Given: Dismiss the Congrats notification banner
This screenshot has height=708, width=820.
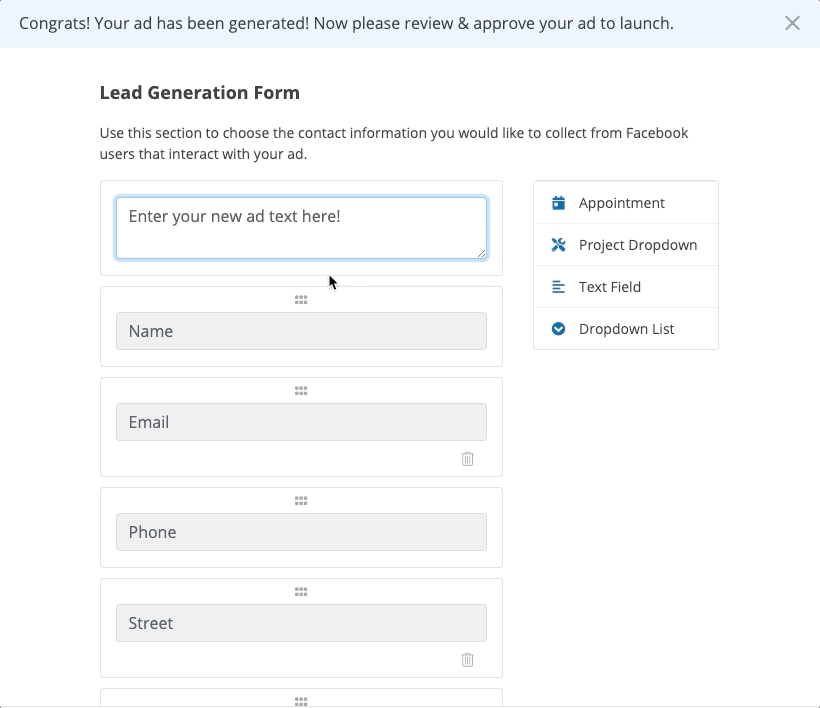Looking at the screenshot, I should pos(792,23).
